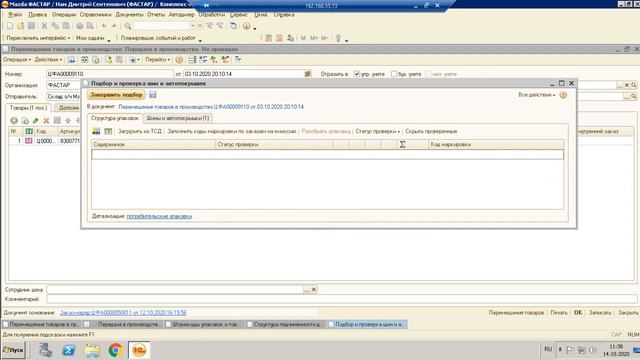
Task: Click the Записать button
Action: pos(600,313)
